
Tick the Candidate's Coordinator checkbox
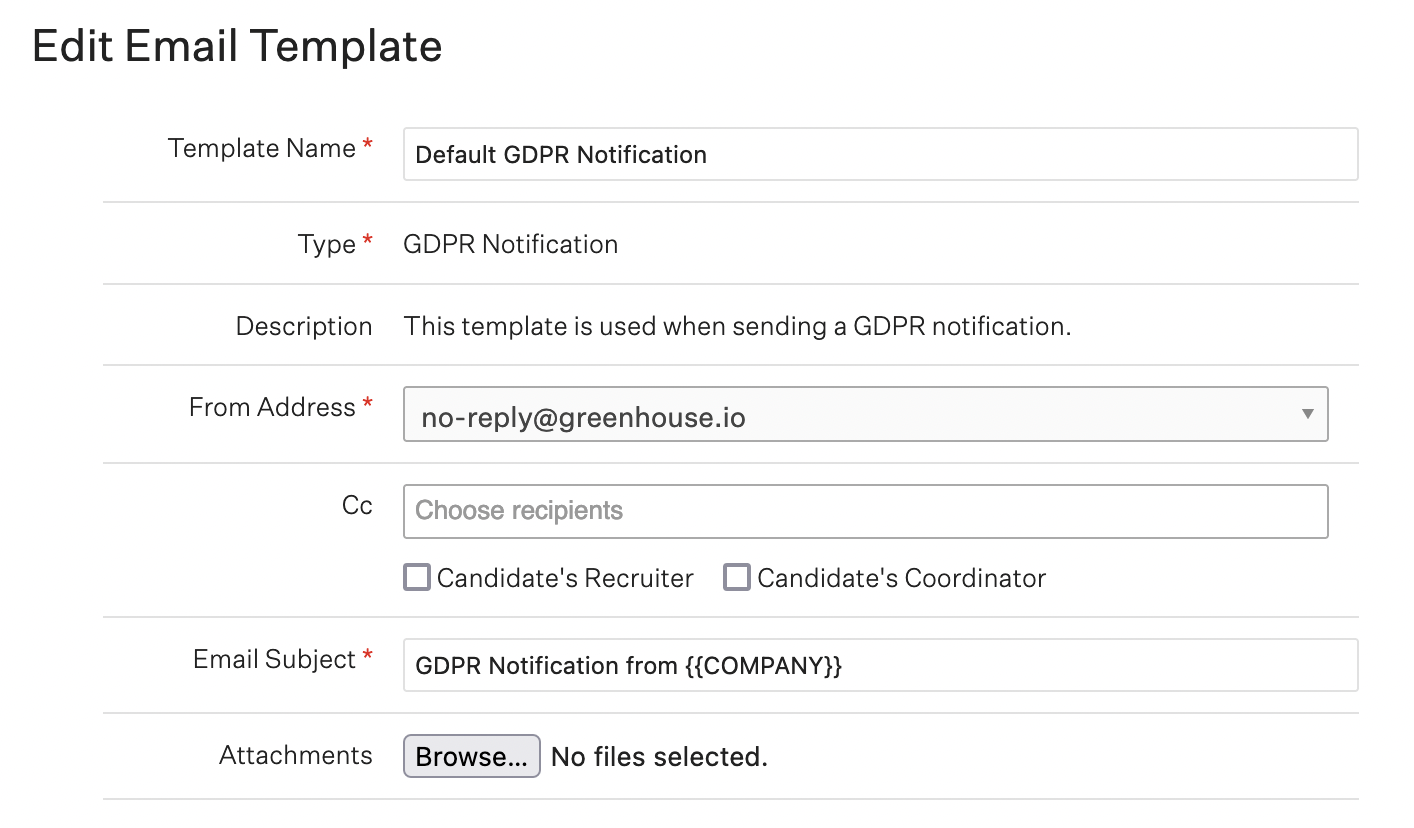[737, 578]
